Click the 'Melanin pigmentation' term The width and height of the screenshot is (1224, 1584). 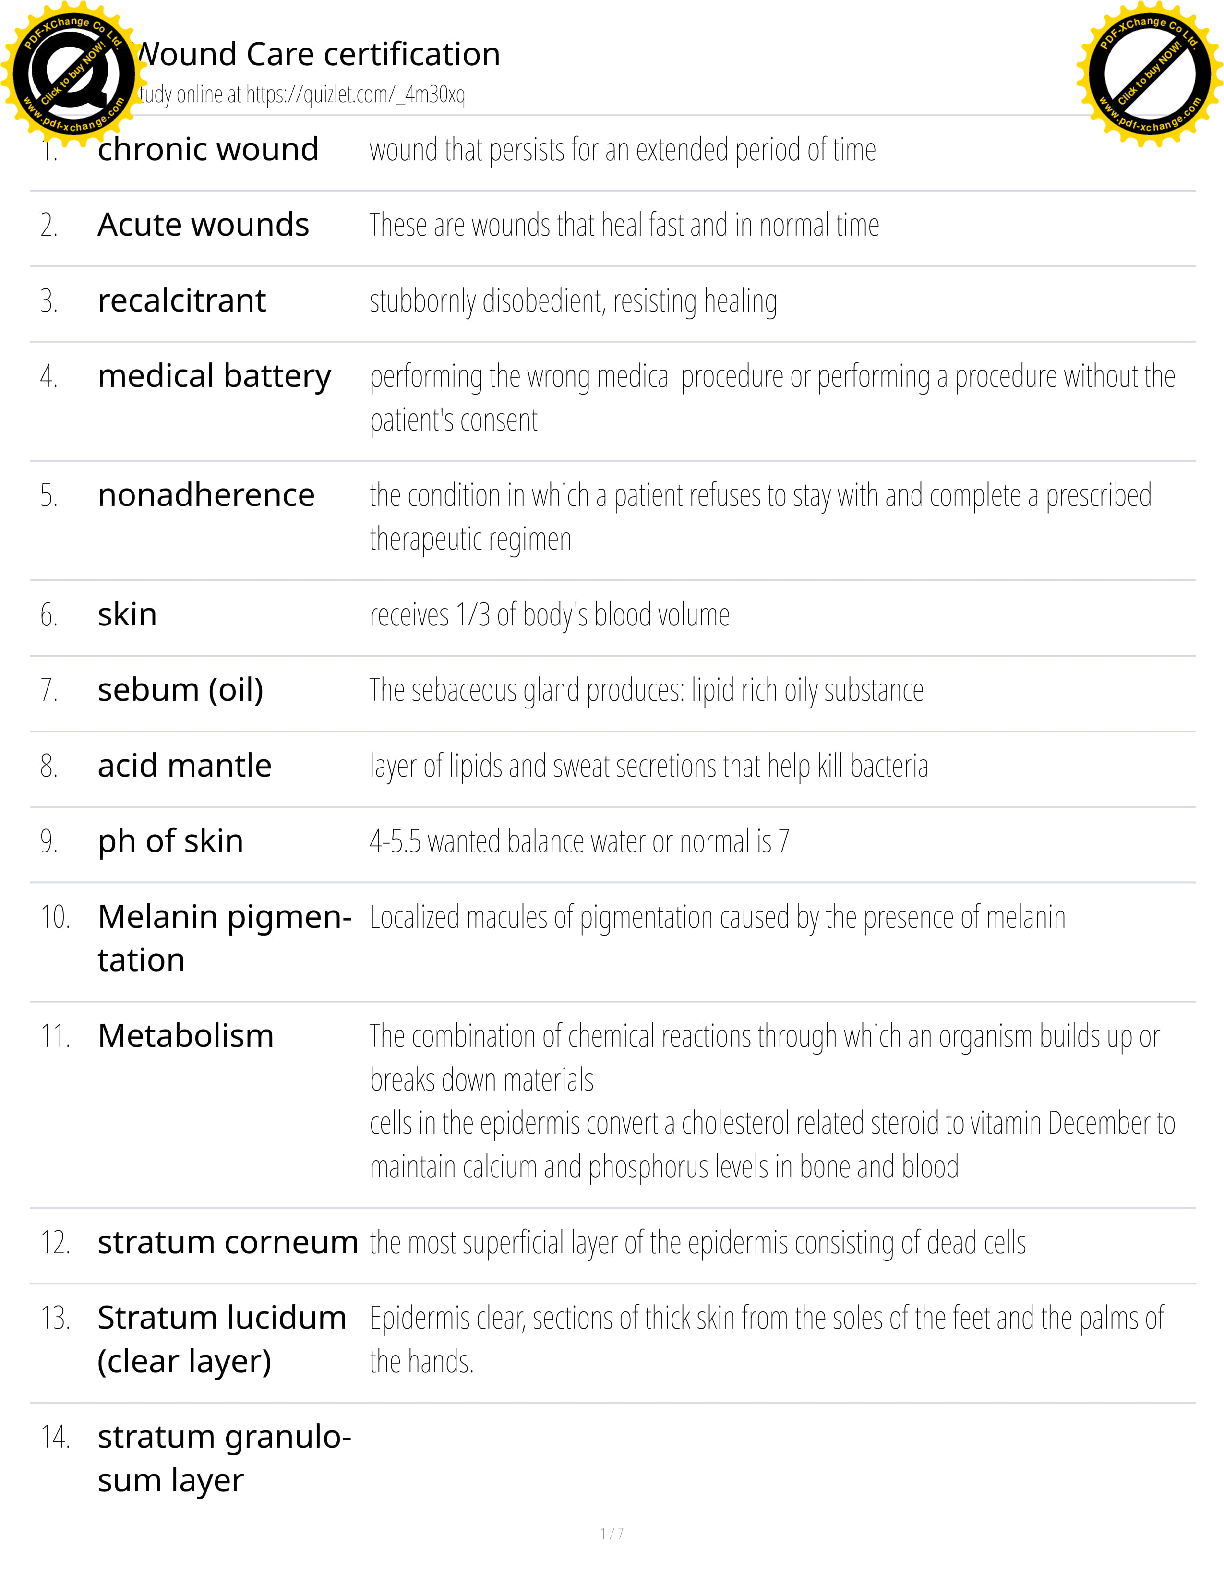click(x=224, y=938)
